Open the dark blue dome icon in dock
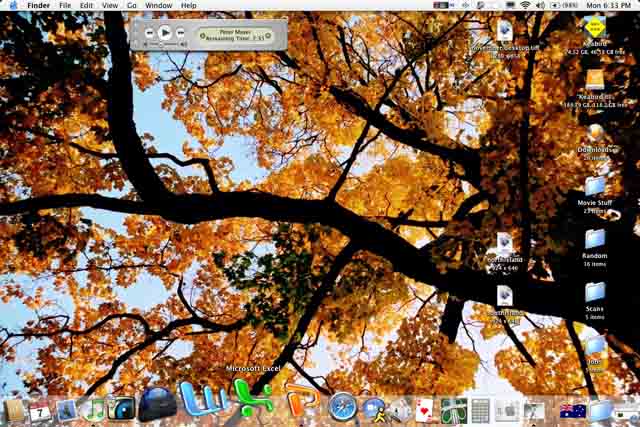 157,405
